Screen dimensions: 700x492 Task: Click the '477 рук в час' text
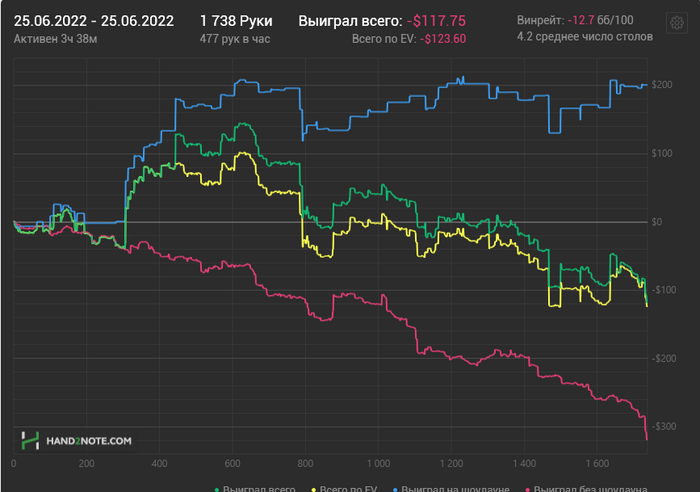point(235,39)
